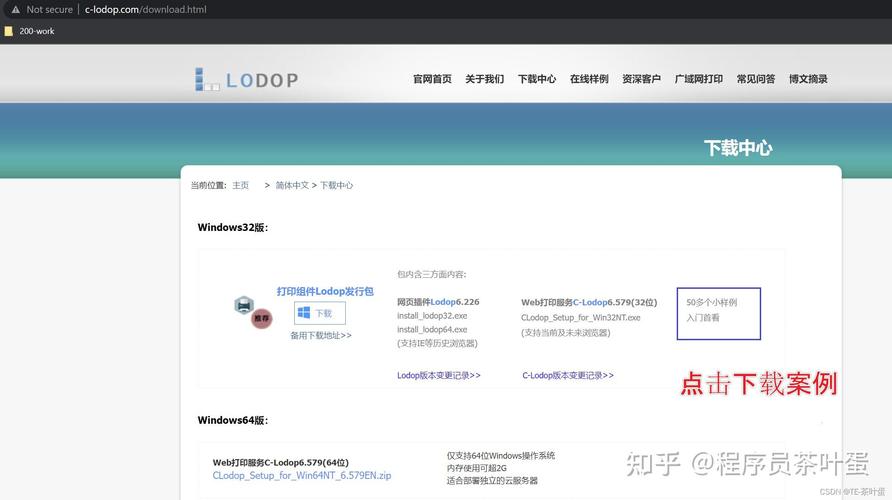Click the 主页 breadcrumb link
Viewport: 892px width, 500px height.
(x=240, y=185)
